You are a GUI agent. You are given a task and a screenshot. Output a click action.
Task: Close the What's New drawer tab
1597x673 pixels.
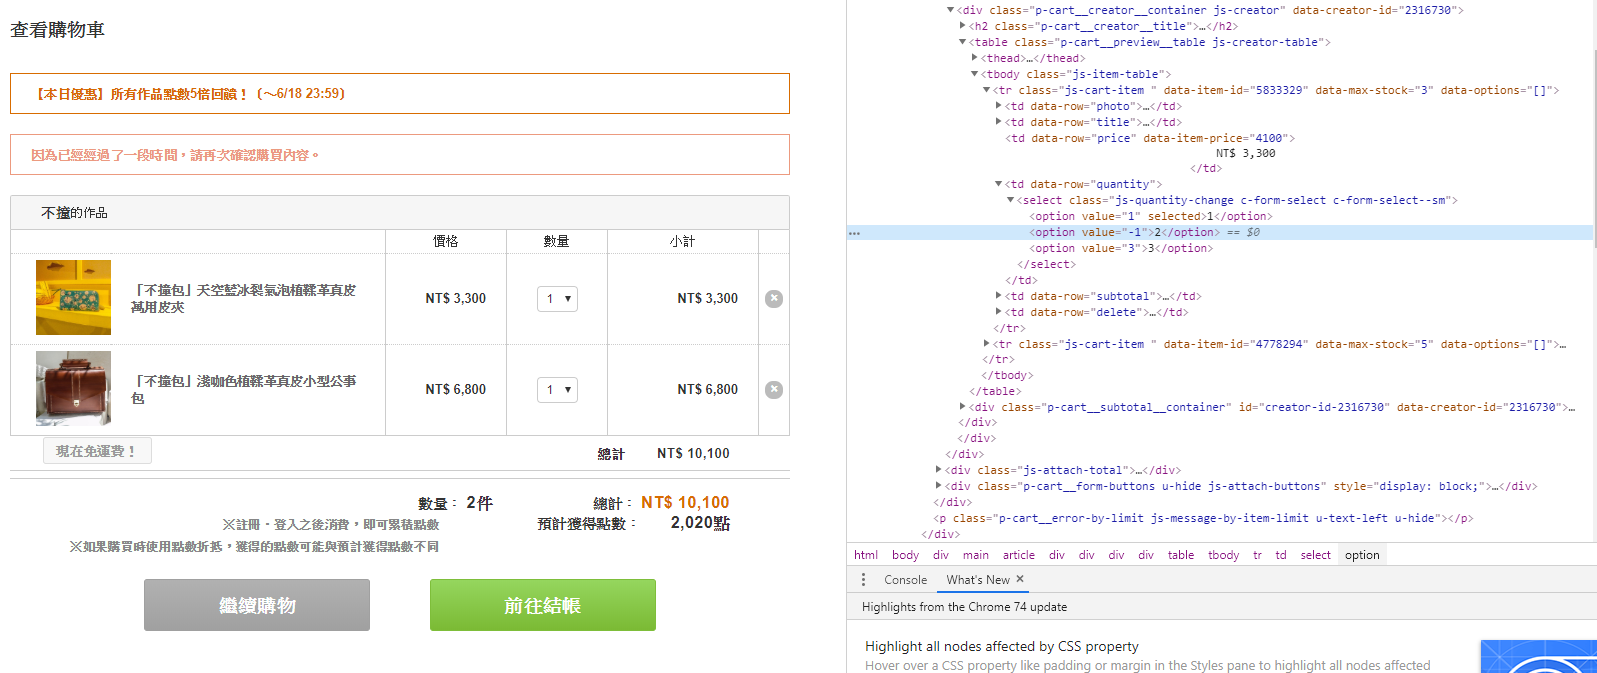coord(1020,579)
